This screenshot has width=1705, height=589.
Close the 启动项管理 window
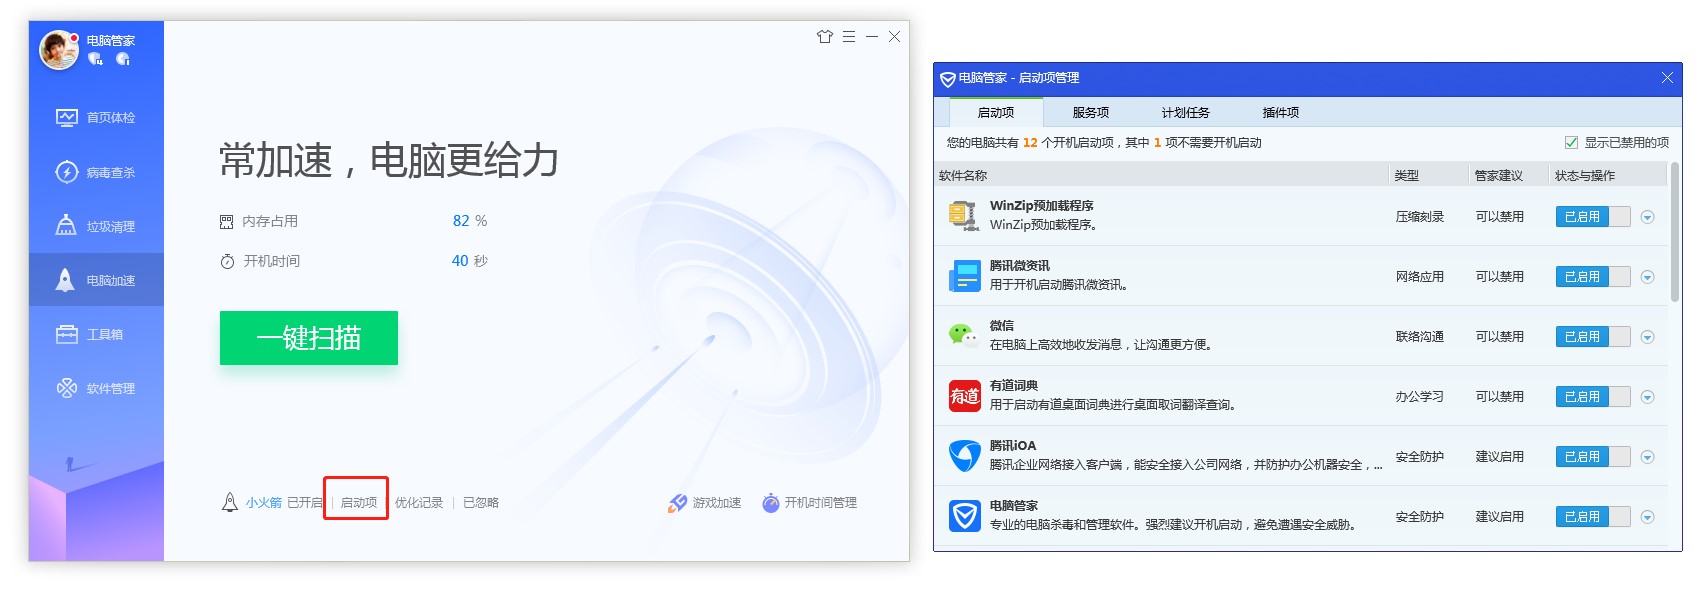(1667, 78)
